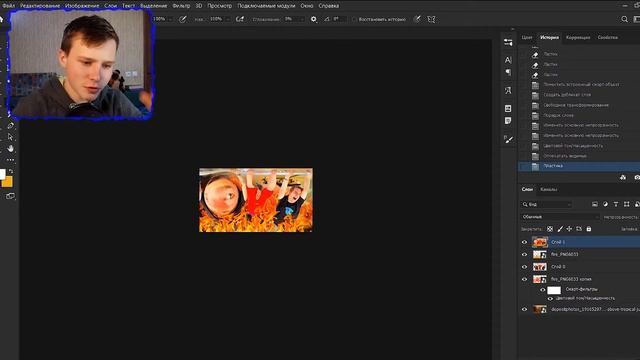Toggle lock all padlock icon
Screen dimensions: 640x360
tap(589, 229)
